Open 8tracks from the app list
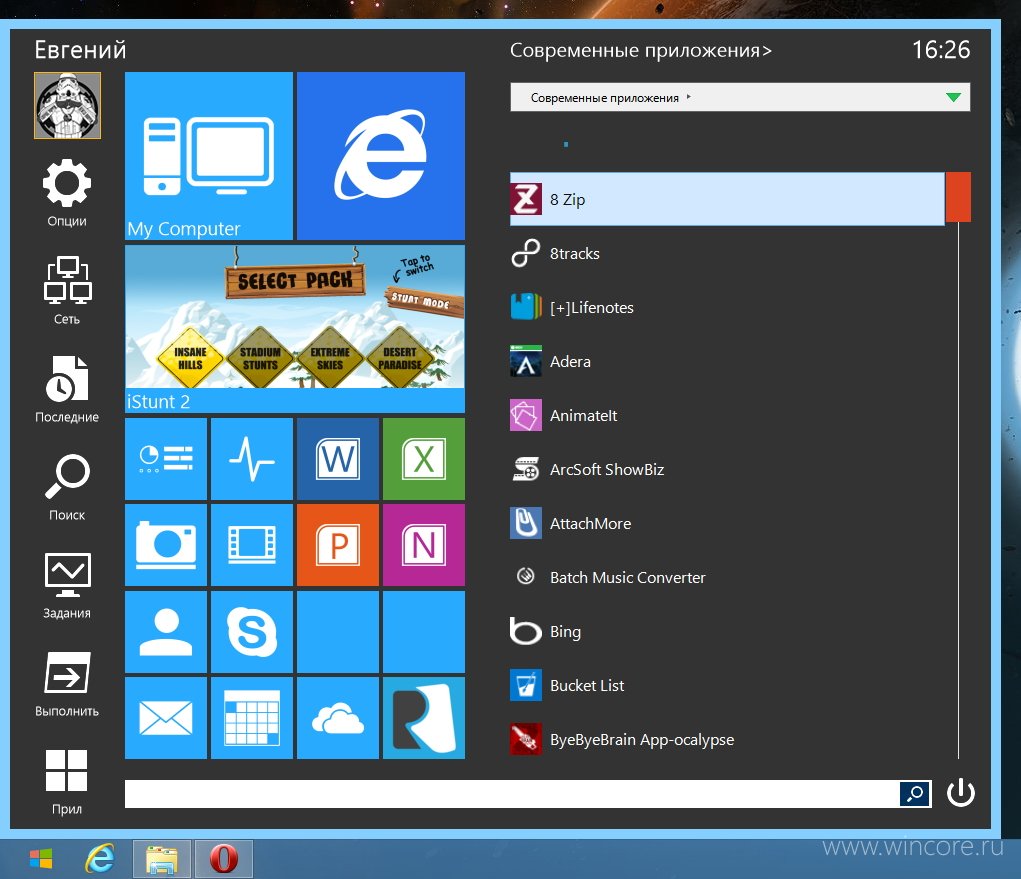Image resolution: width=1021 pixels, height=879 pixels. (727, 253)
